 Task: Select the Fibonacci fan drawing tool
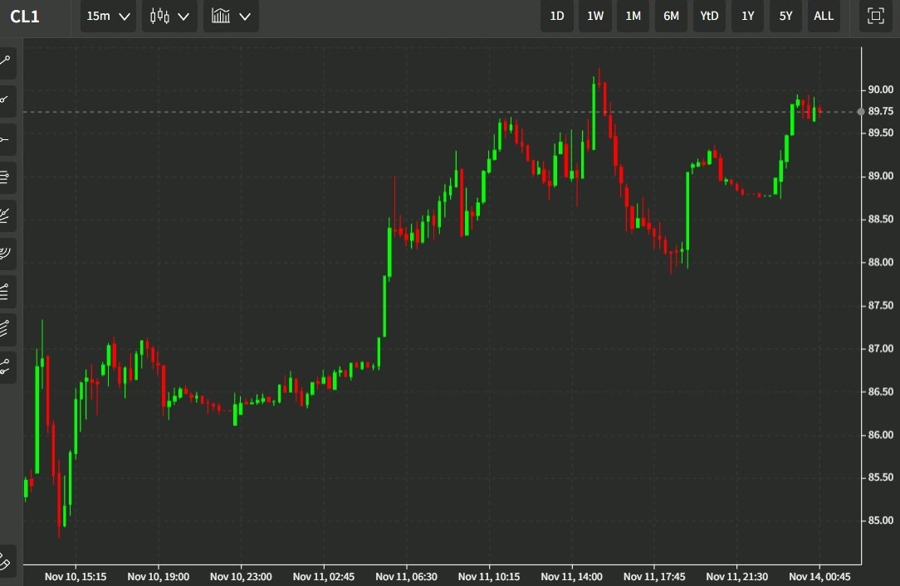click(x=6, y=215)
